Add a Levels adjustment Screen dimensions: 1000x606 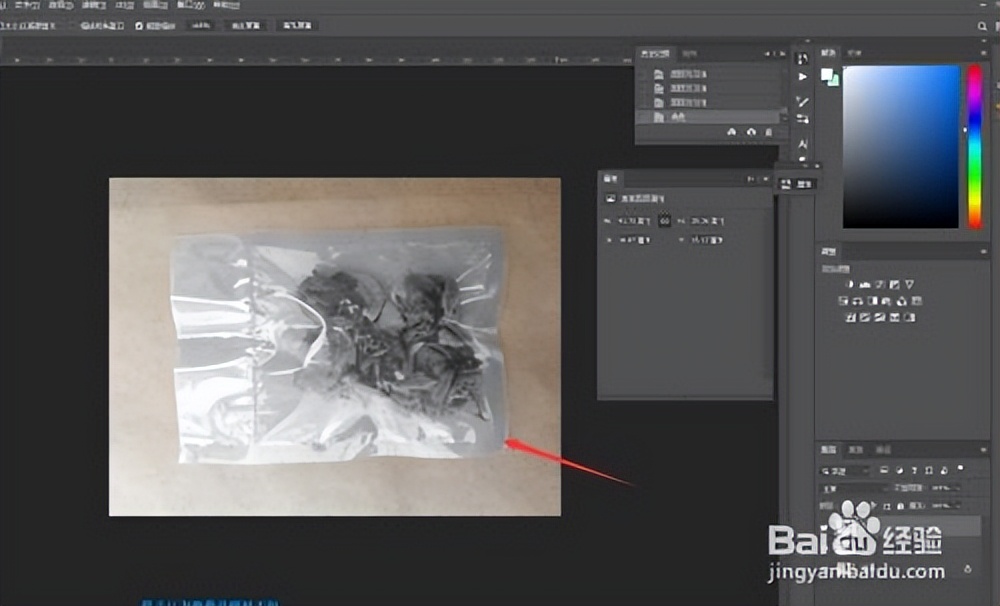pos(865,285)
